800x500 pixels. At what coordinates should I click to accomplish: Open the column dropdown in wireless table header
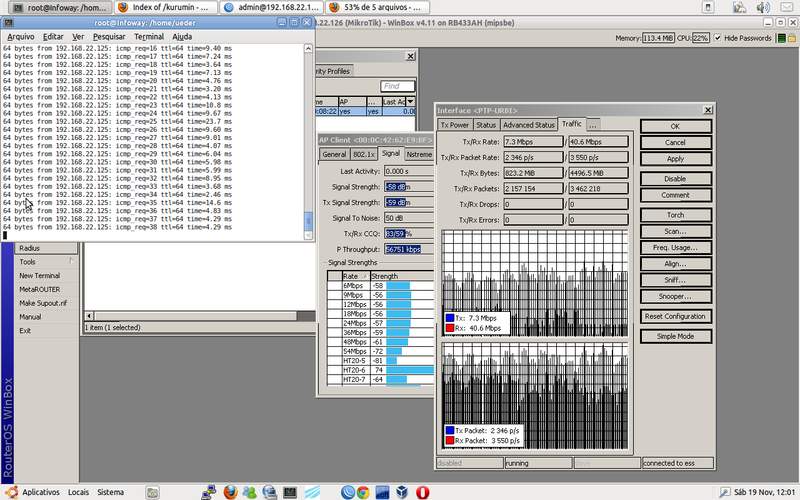[409, 102]
